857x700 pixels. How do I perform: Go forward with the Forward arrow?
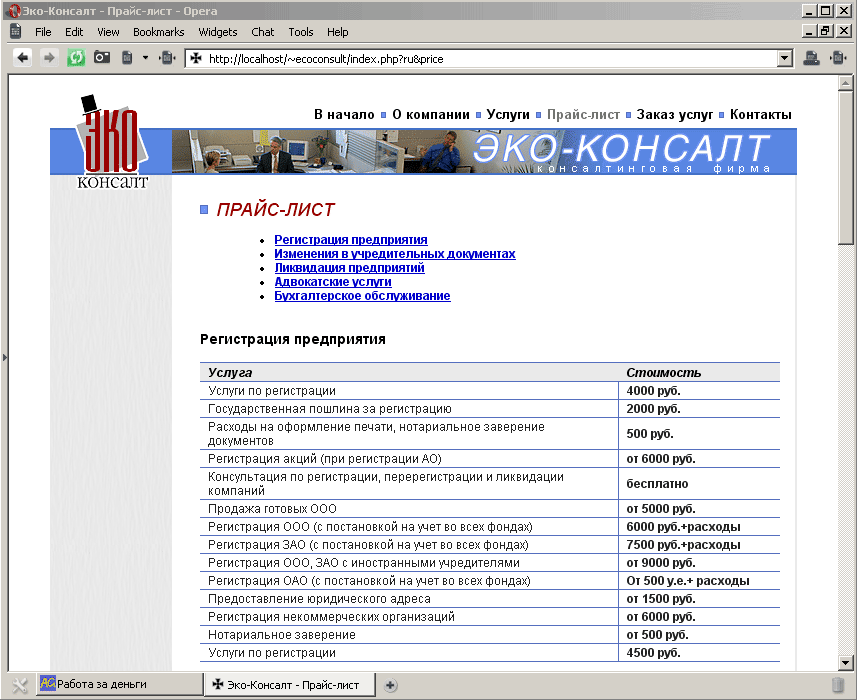49,57
